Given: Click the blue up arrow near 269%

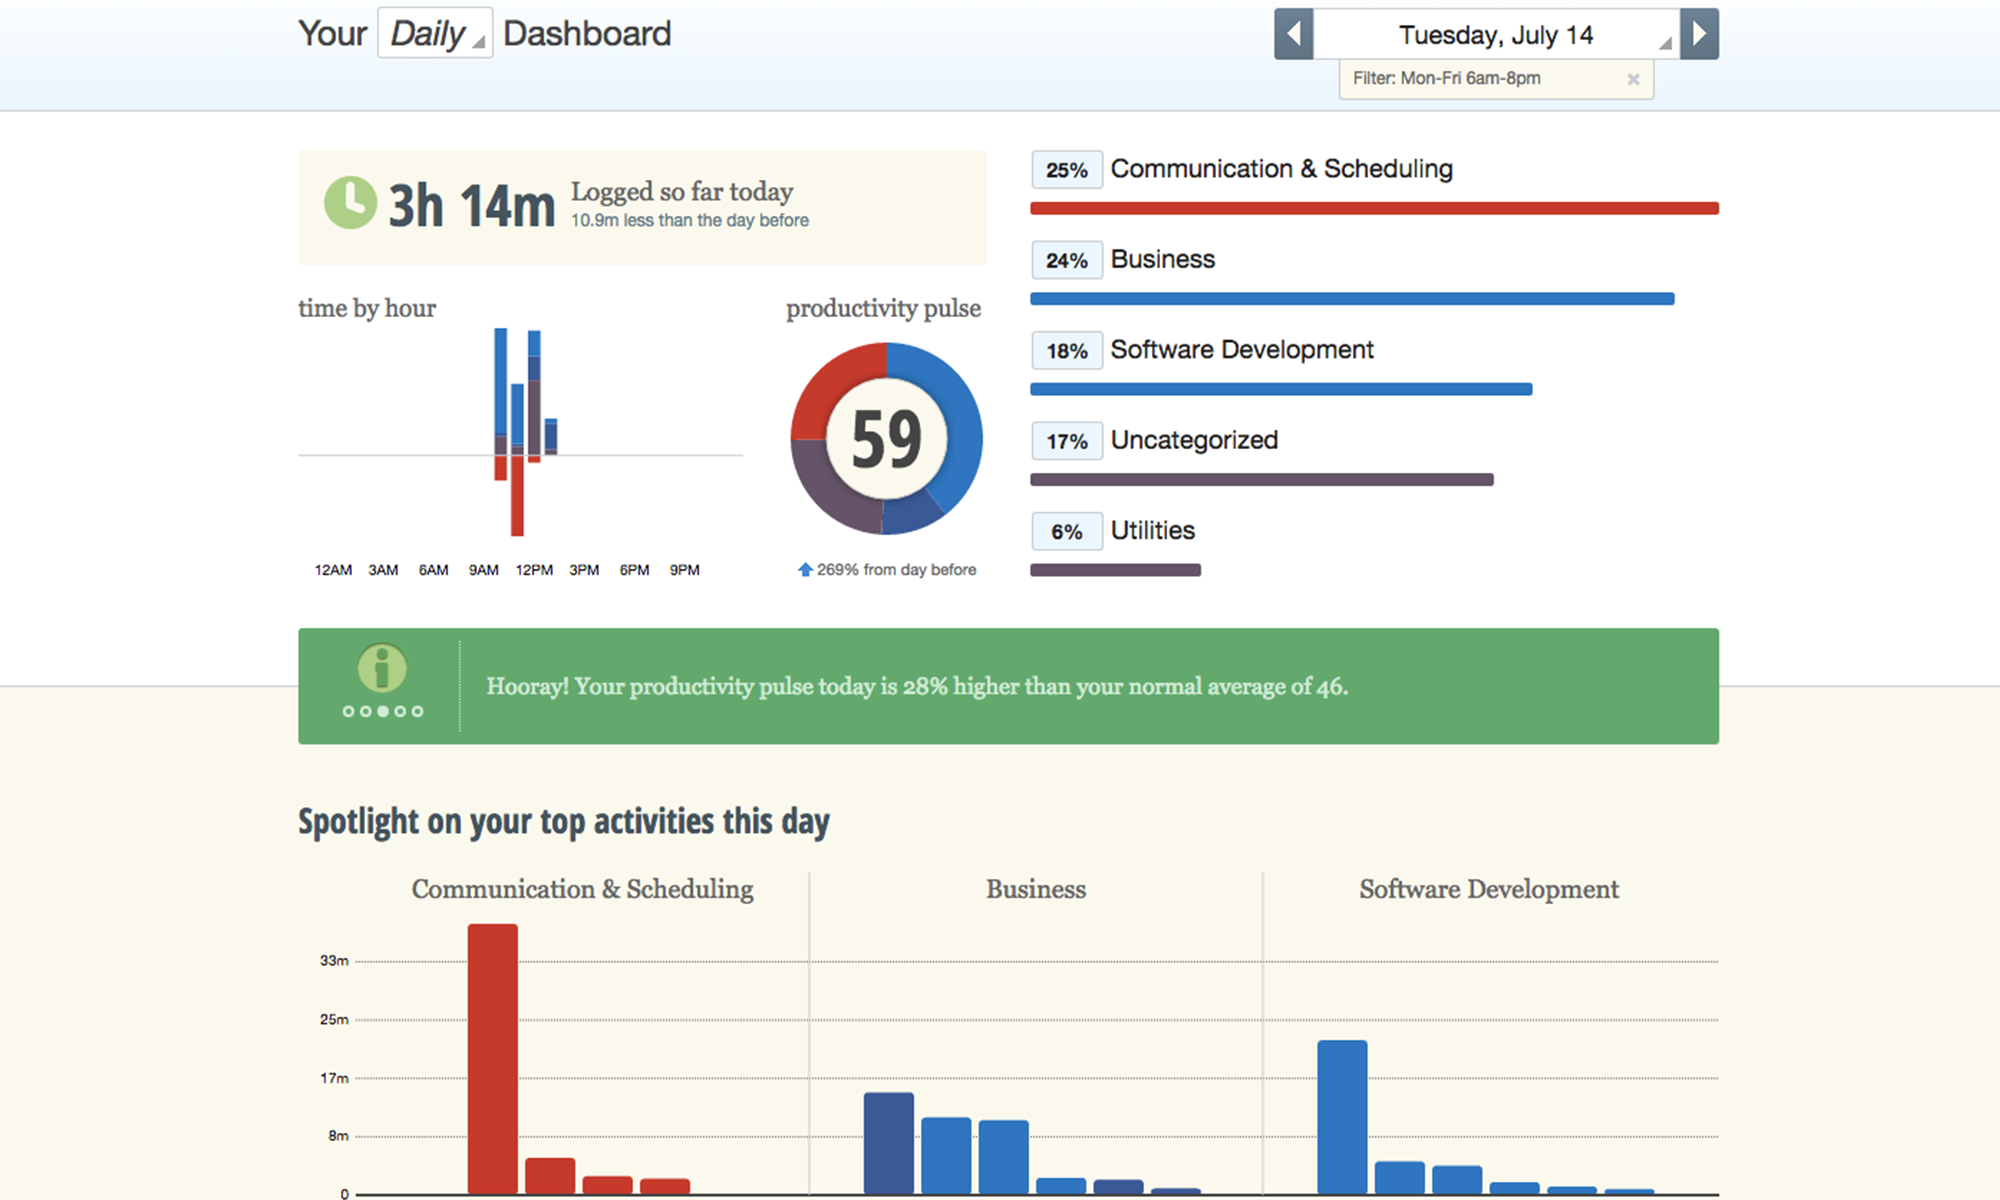Looking at the screenshot, I should [805, 569].
